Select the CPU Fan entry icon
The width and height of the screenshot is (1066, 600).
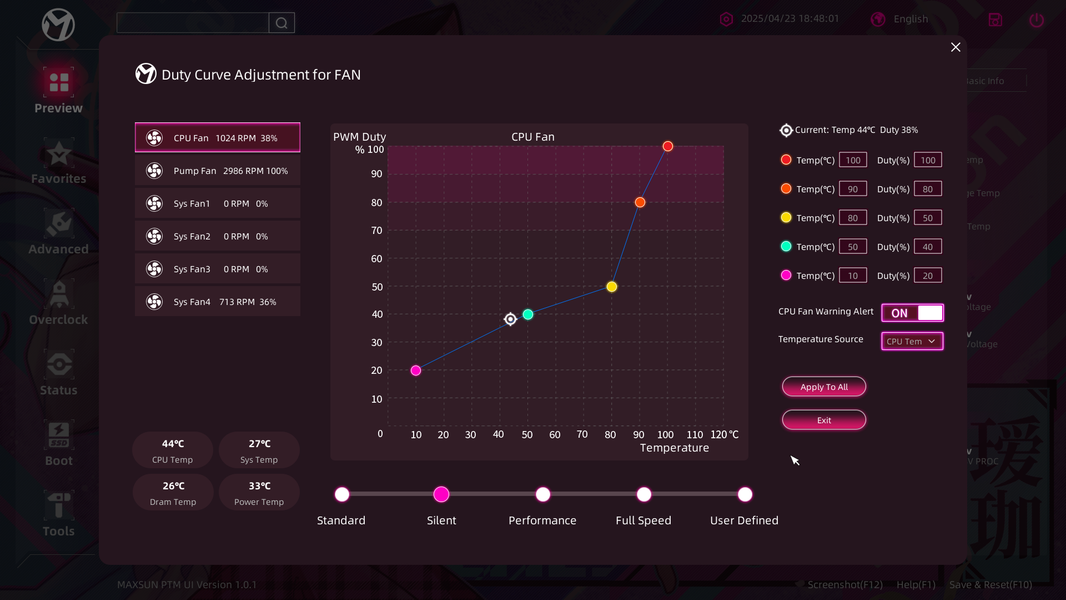click(x=154, y=138)
